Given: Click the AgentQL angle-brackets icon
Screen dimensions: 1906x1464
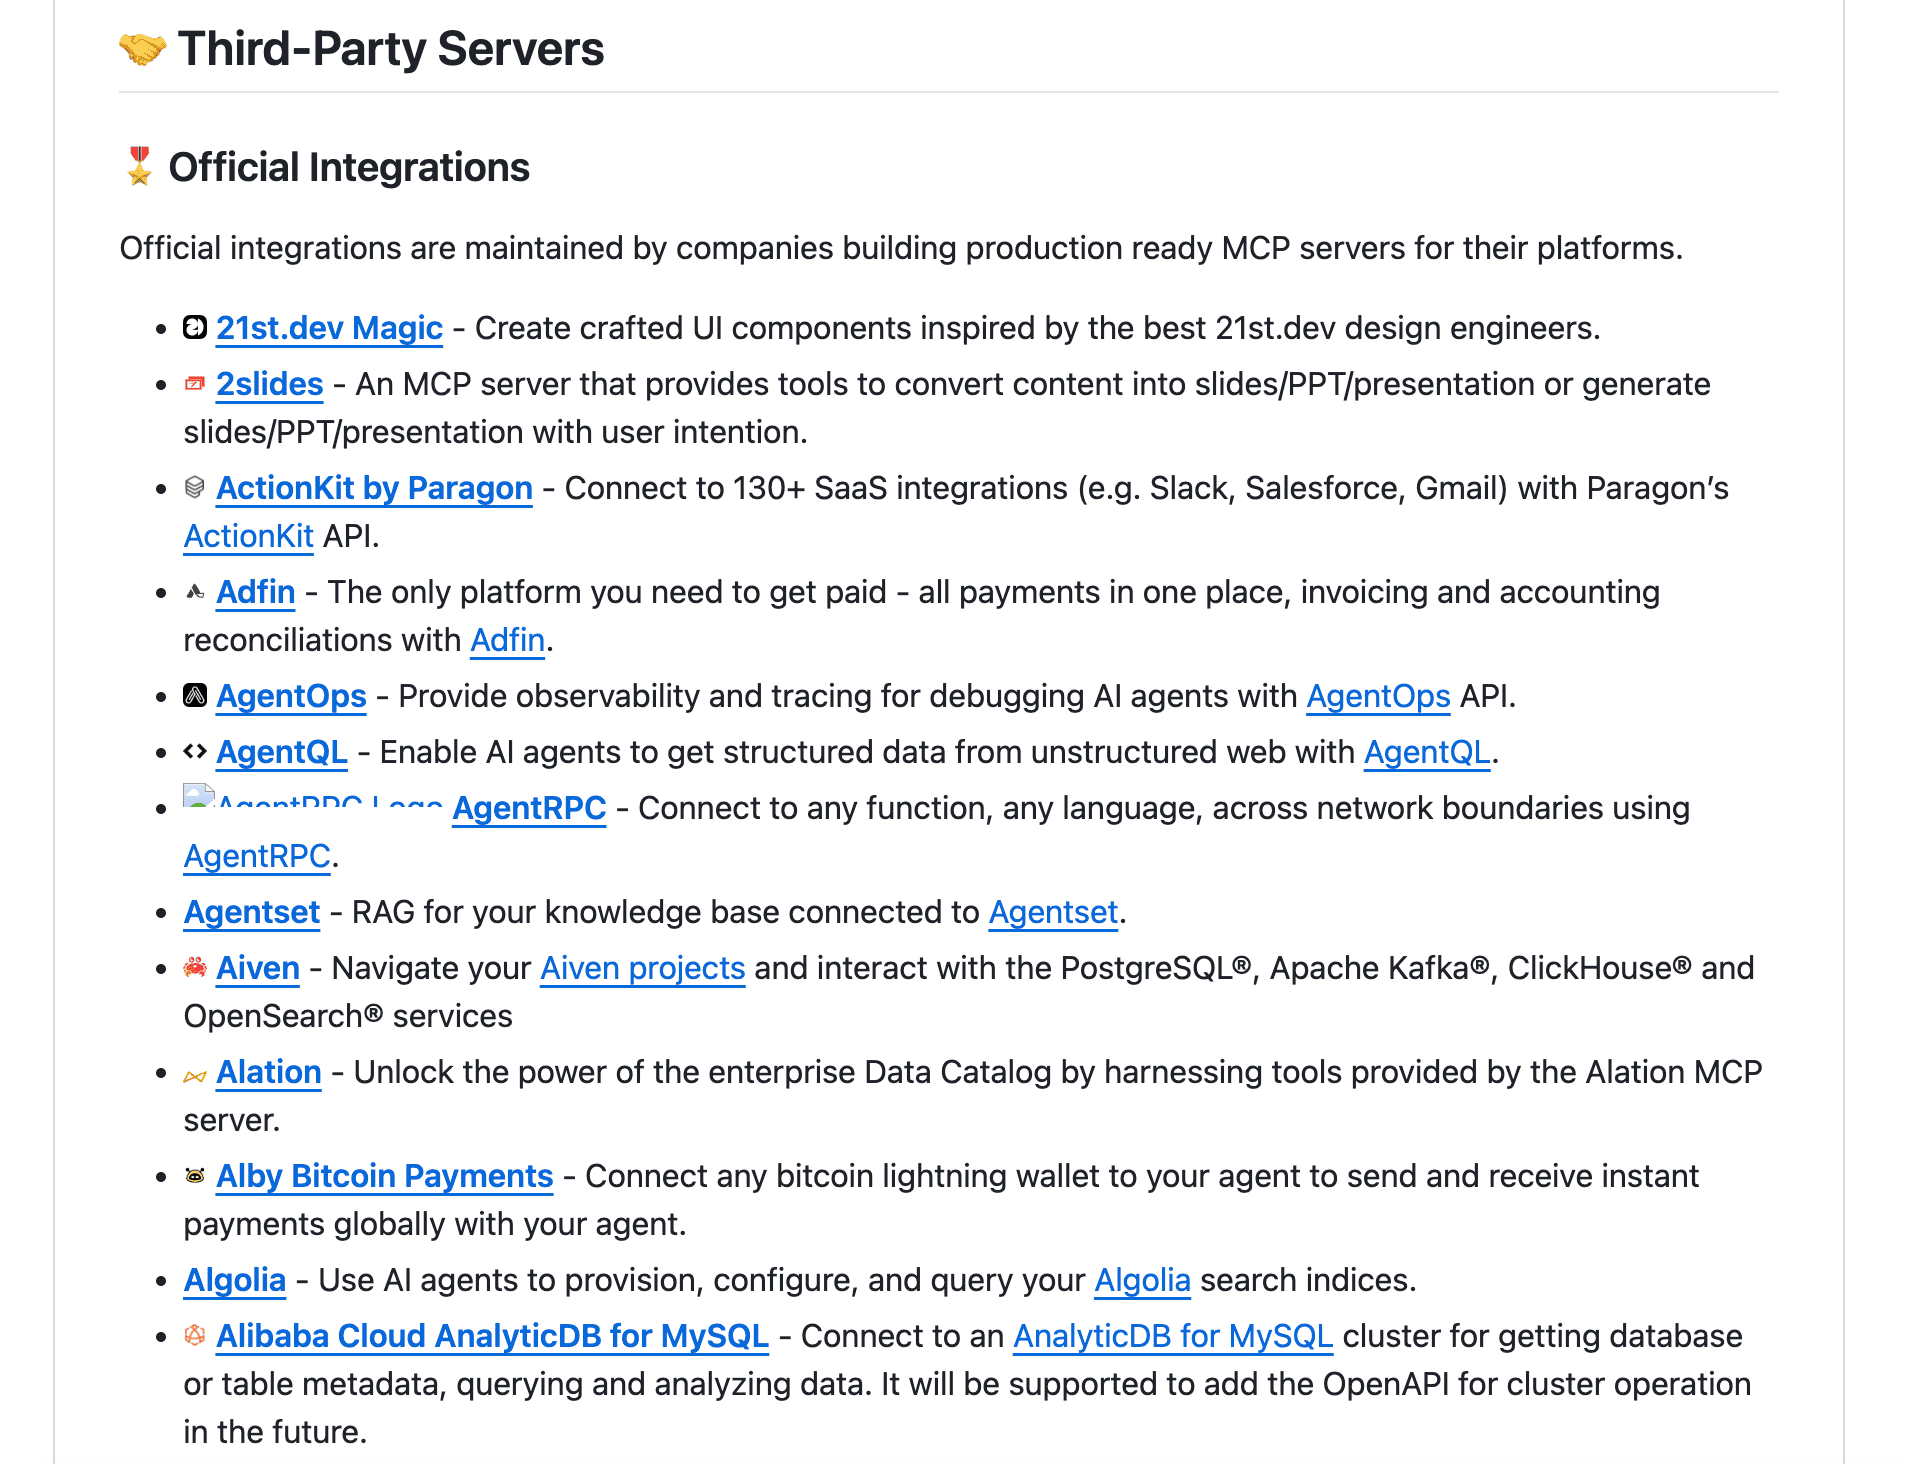Looking at the screenshot, I should 194,751.
